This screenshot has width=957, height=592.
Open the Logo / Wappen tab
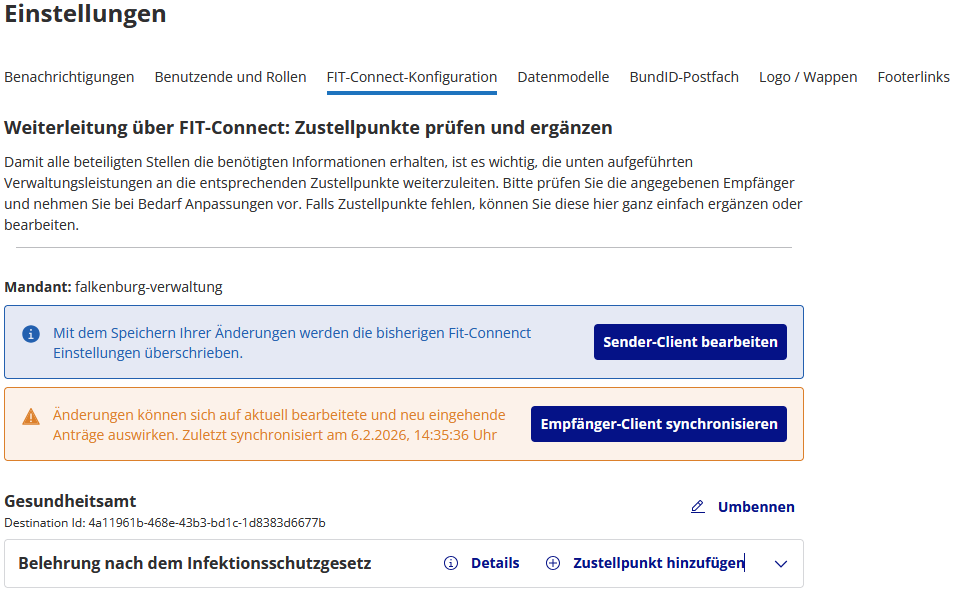pos(808,76)
